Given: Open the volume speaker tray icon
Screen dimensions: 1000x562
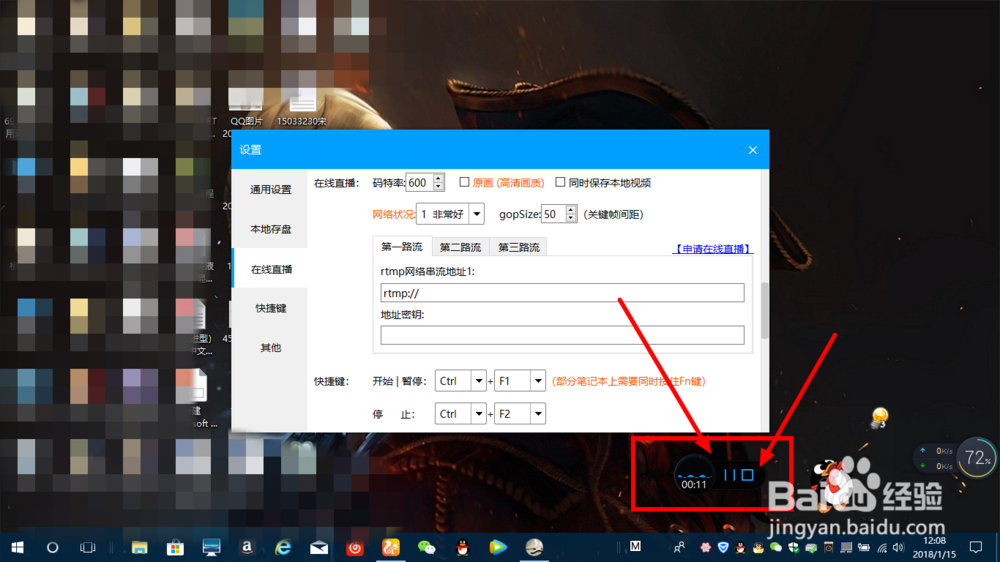Looking at the screenshot, I should click(x=899, y=547).
